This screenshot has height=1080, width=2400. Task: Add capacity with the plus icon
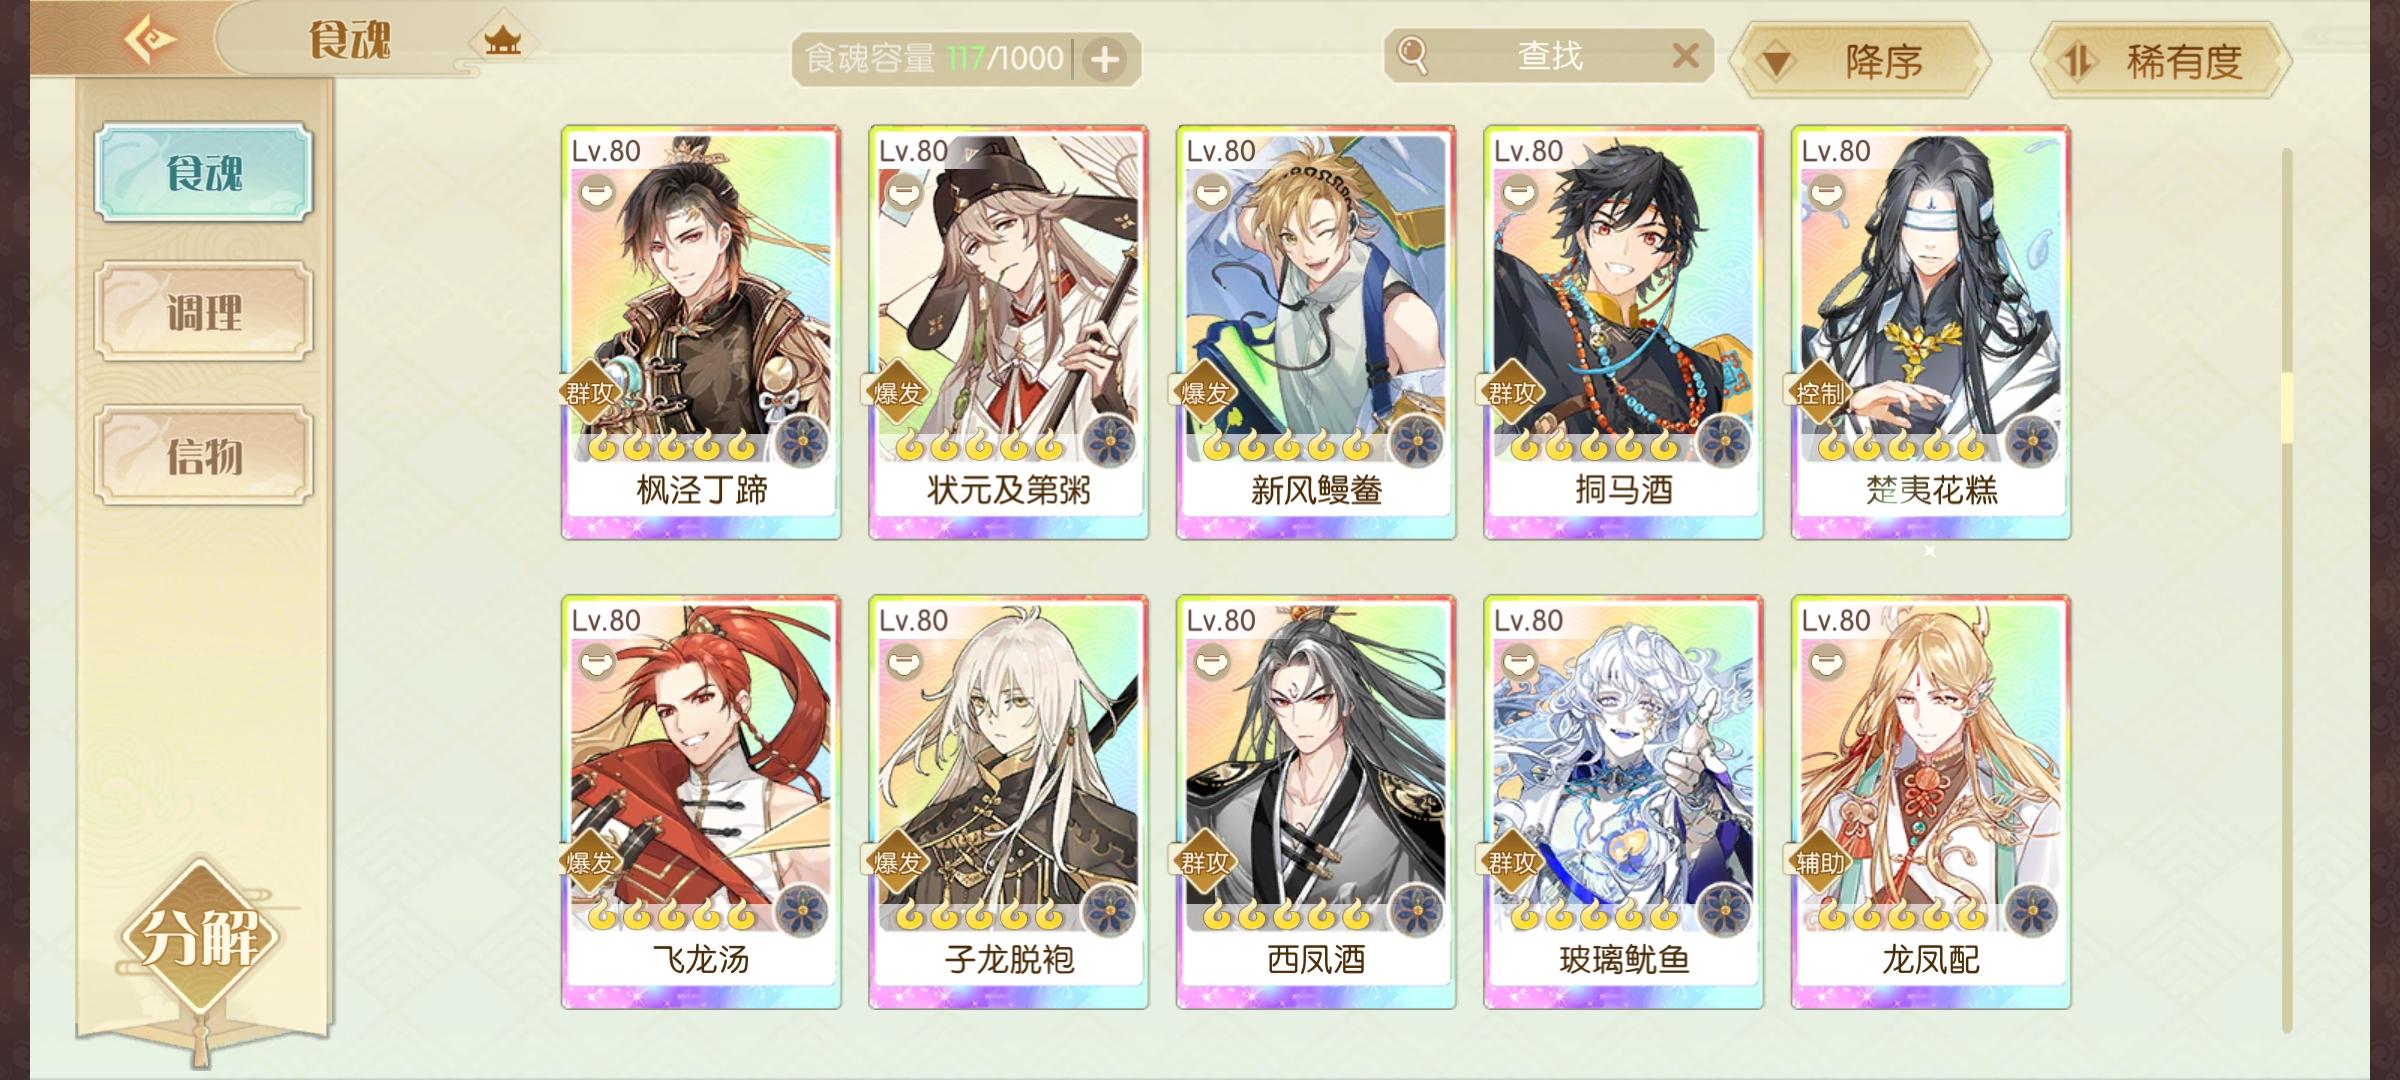pos(1105,60)
